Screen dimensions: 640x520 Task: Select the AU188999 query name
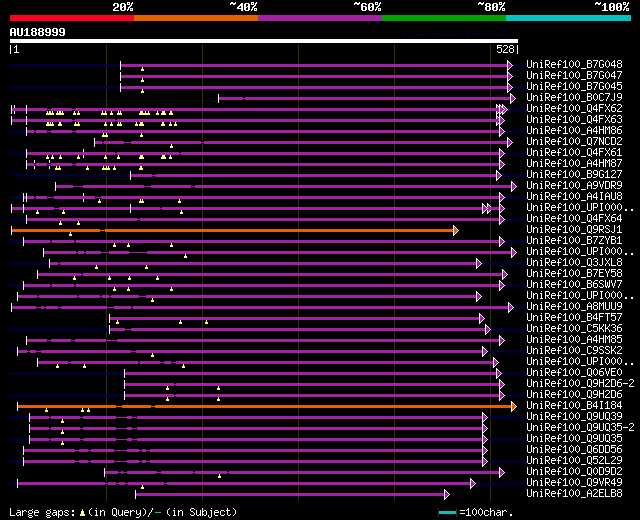pyautogui.click(x=38, y=32)
